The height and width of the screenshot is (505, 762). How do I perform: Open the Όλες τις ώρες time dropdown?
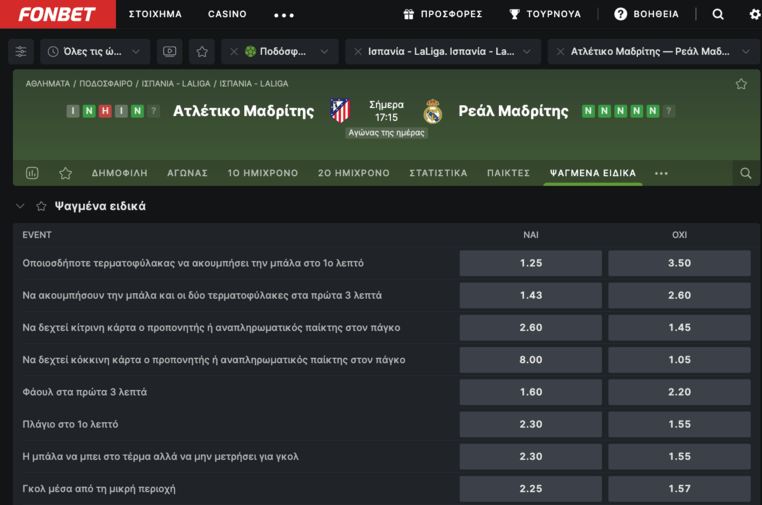coord(96,52)
